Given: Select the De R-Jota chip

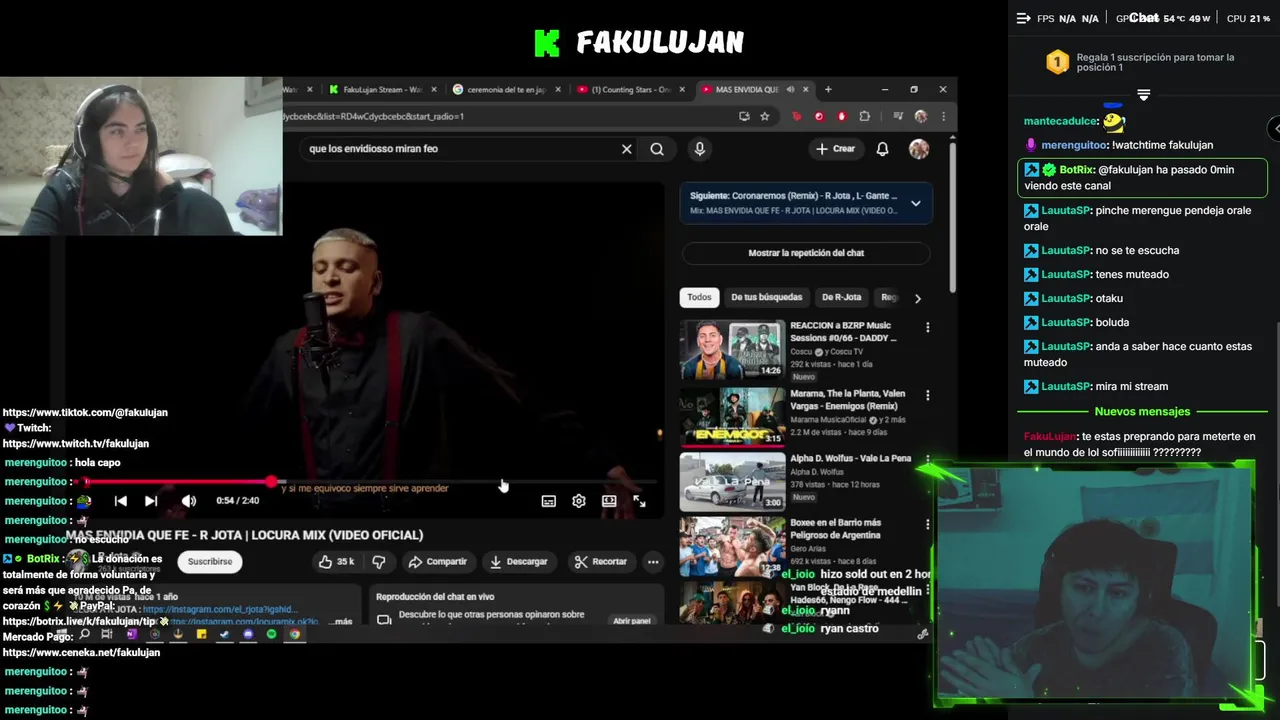Looking at the screenshot, I should click(841, 297).
